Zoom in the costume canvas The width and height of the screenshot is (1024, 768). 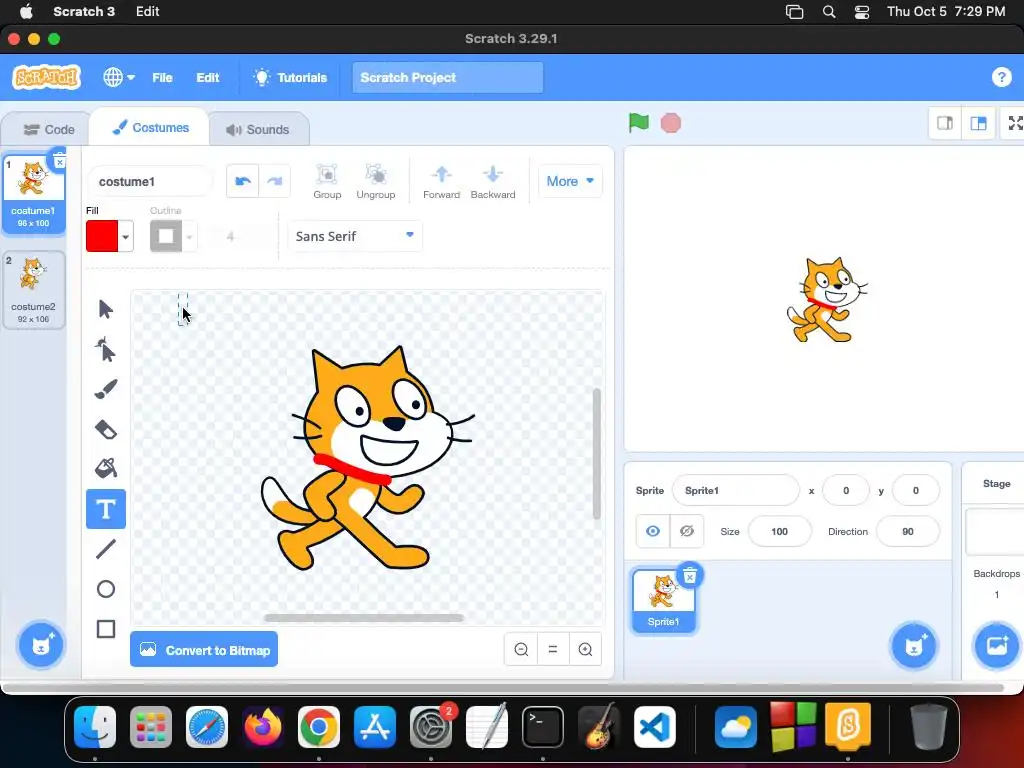coord(585,649)
